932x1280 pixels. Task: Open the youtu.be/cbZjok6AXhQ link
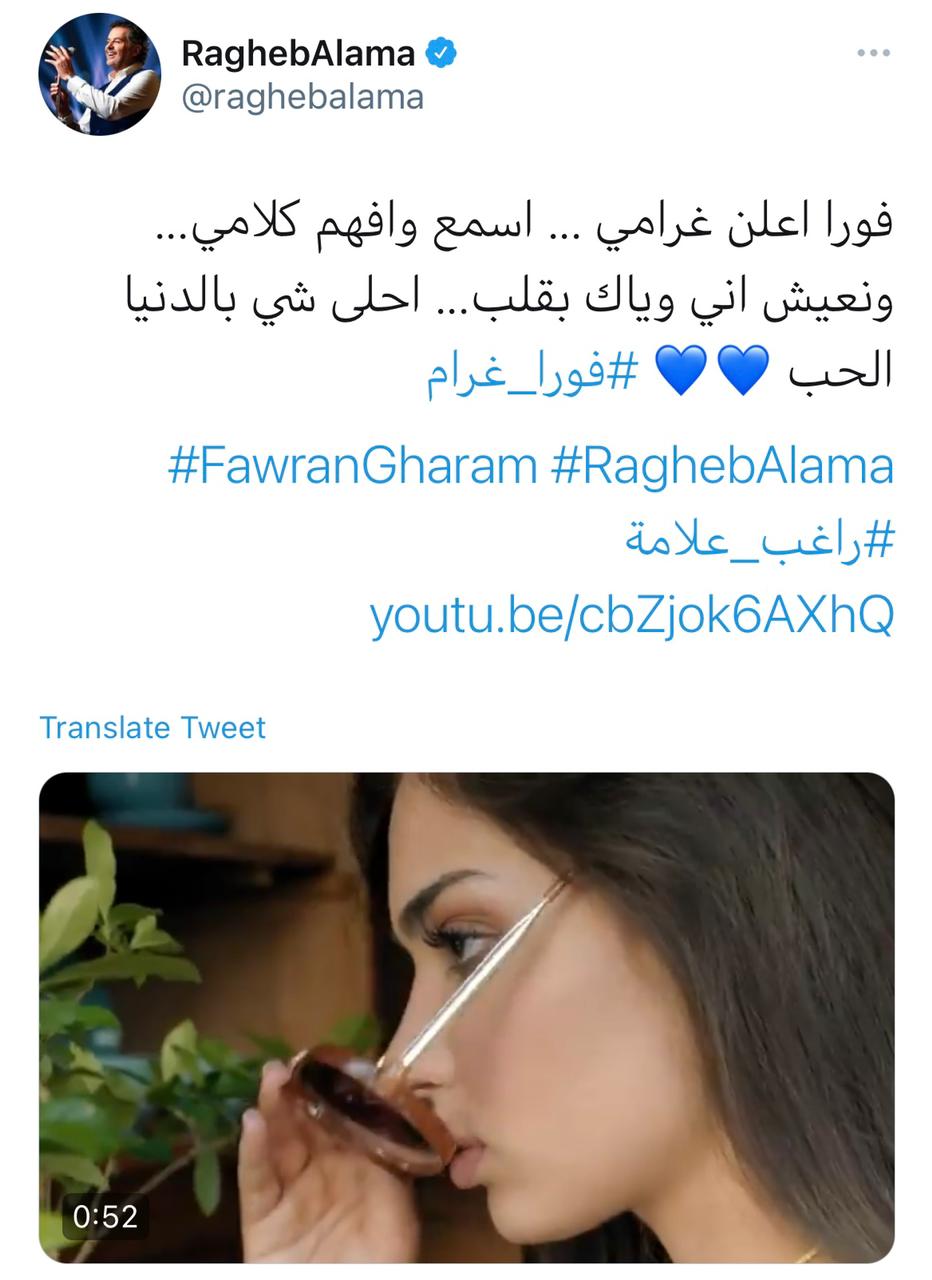click(x=631, y=615)
